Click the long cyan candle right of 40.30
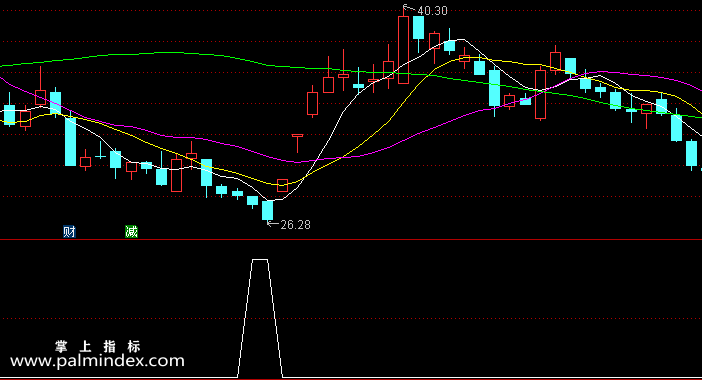This screenshot has height=380, width=702. [419, 29]
